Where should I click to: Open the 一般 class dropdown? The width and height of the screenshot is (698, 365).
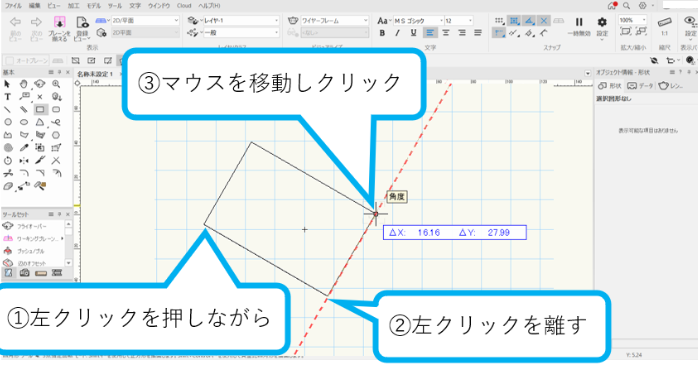click(241, 33)
